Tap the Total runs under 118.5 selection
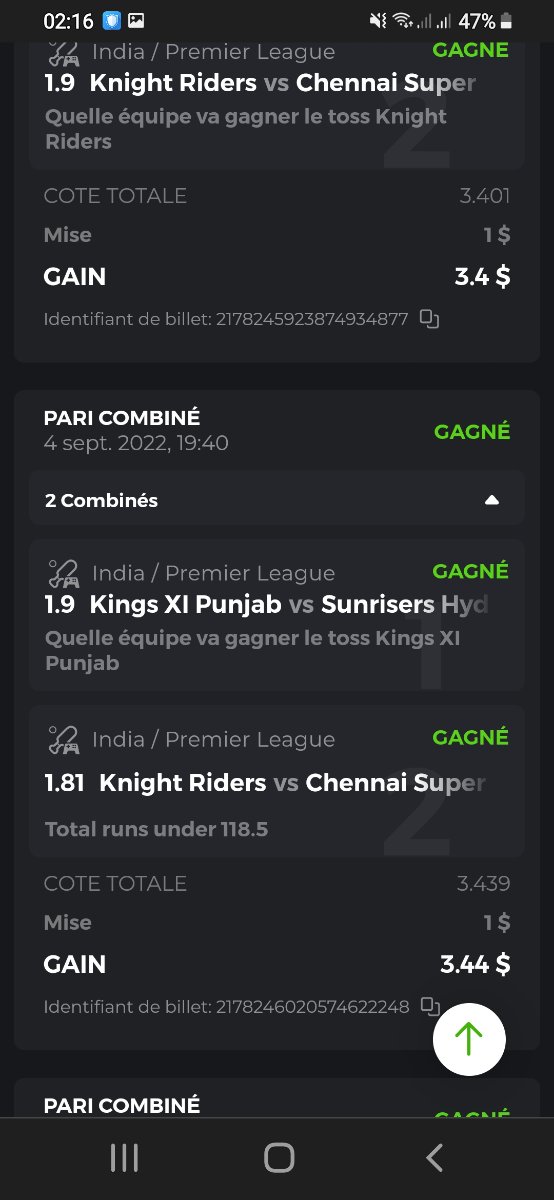This screenshot has height=1200, width=554. tap(157, 829)
